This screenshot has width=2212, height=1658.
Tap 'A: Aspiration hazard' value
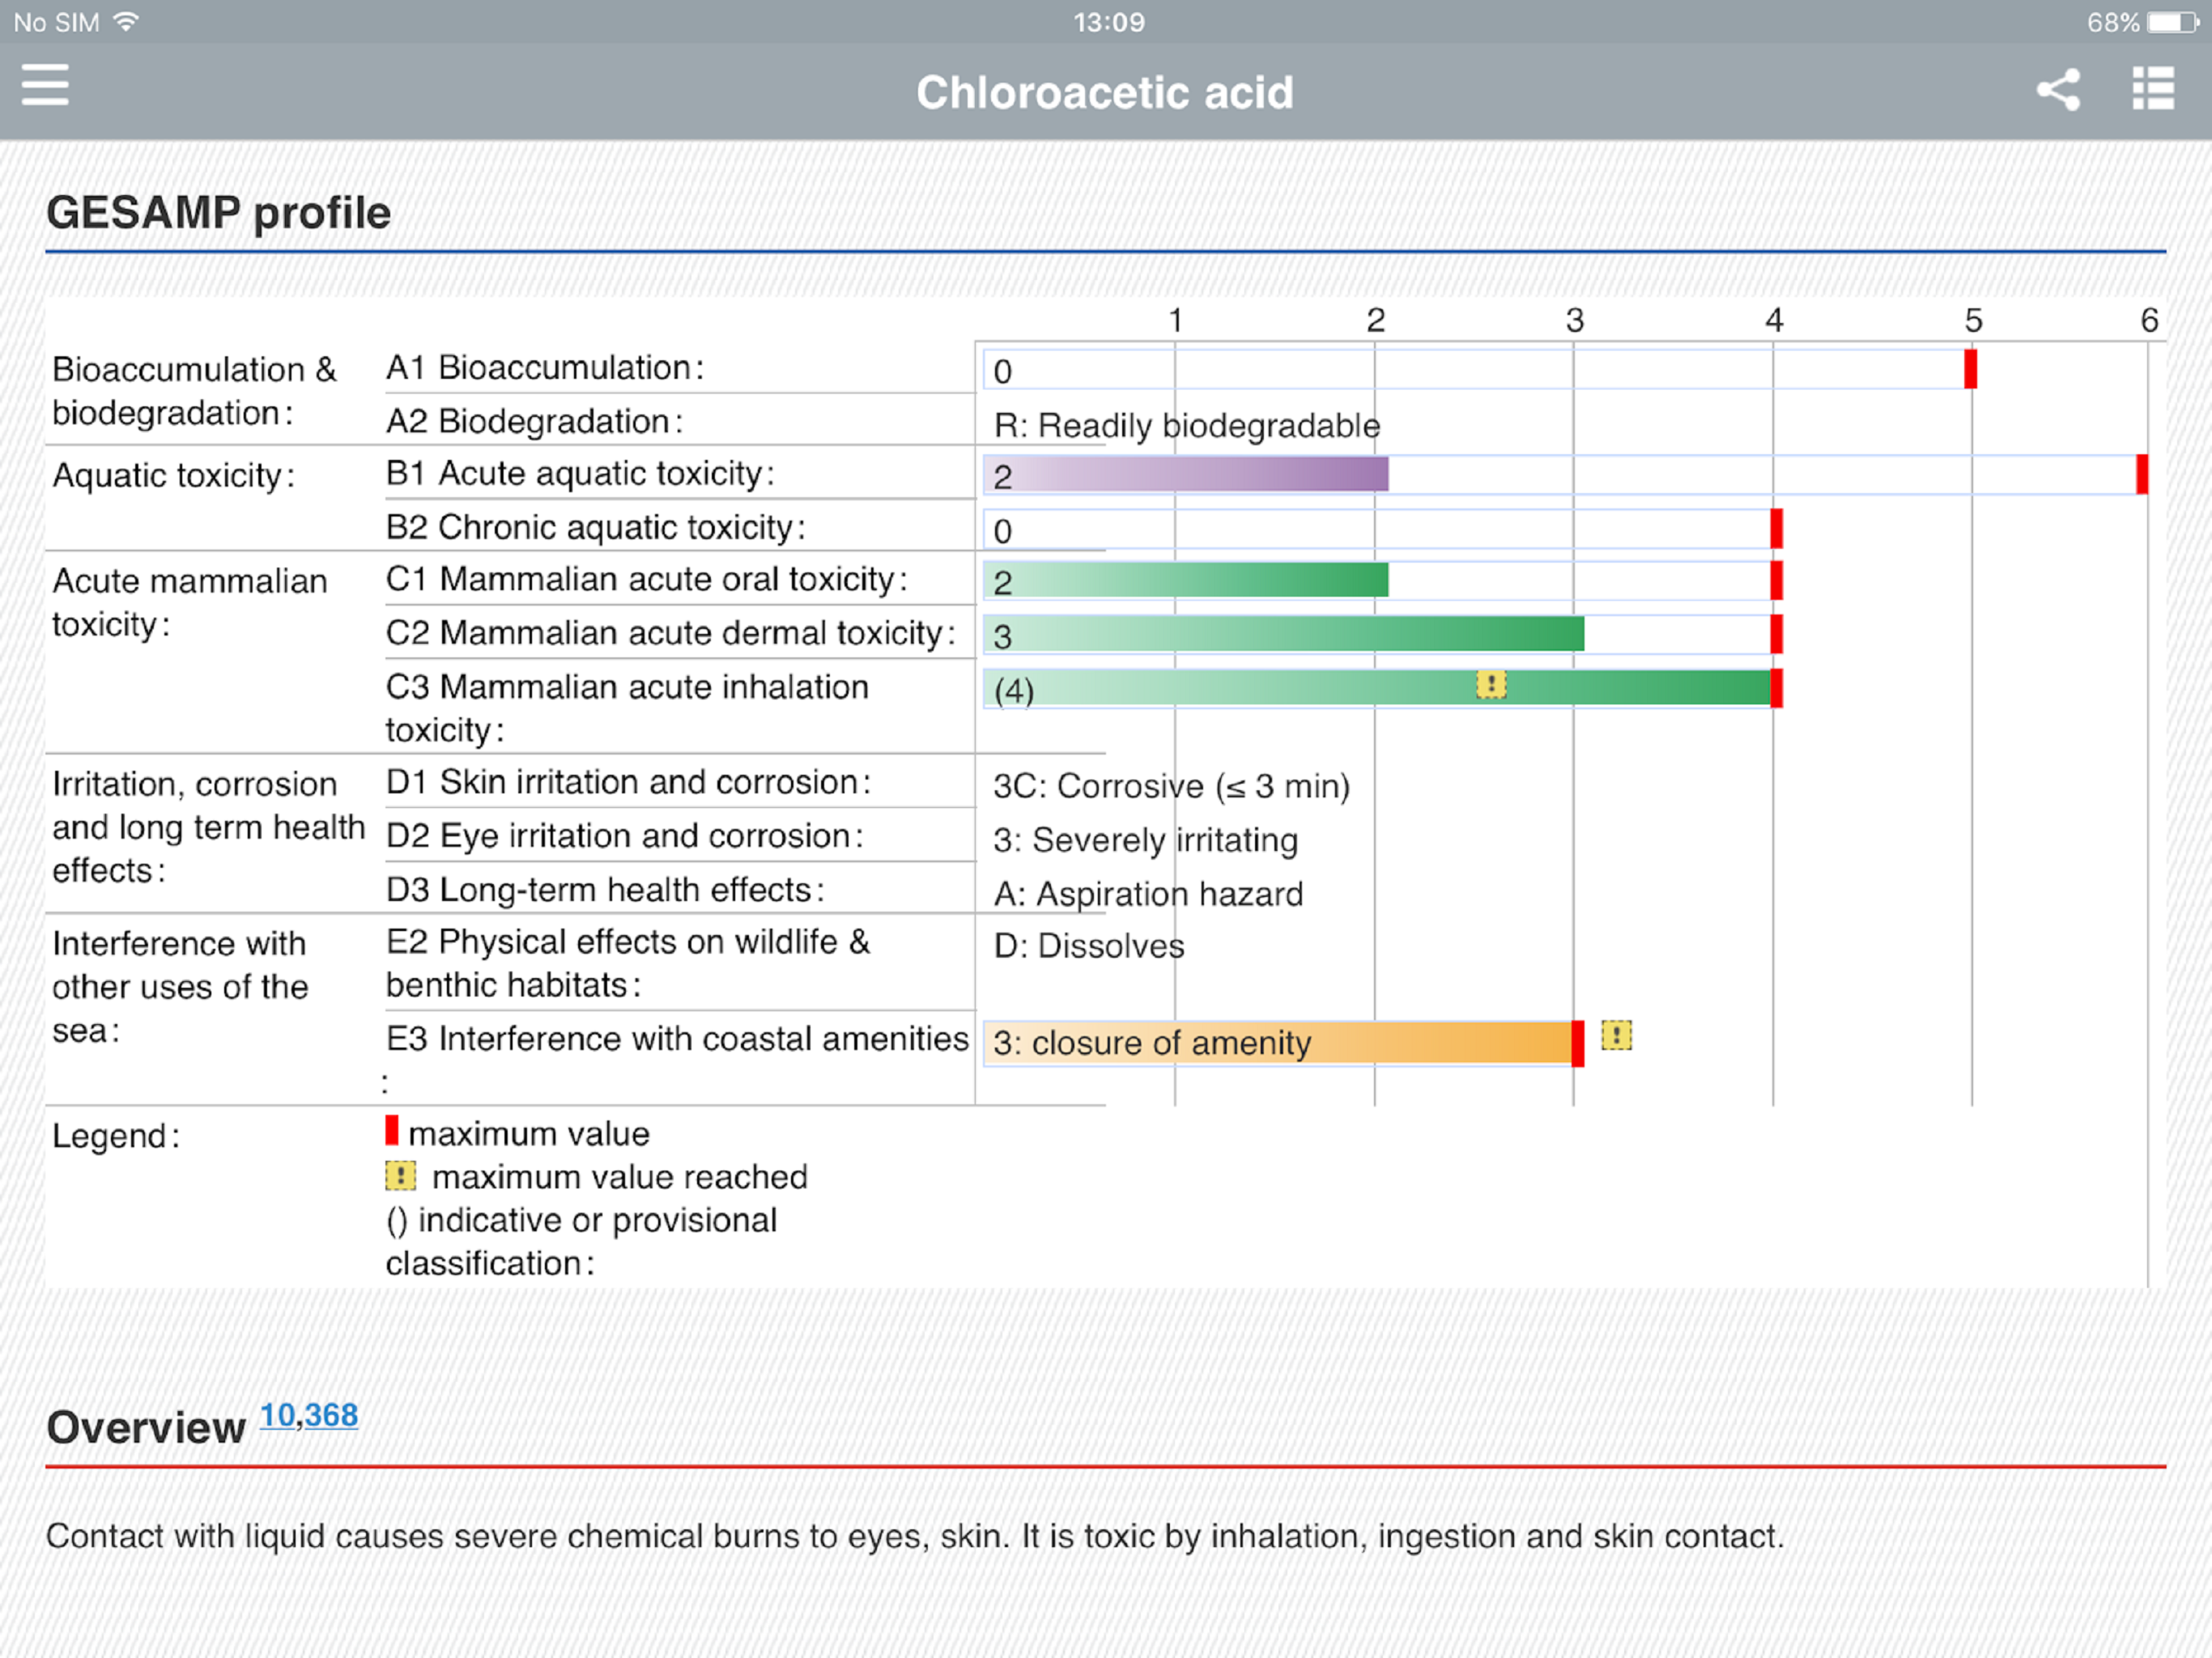tap(1148, 894)
